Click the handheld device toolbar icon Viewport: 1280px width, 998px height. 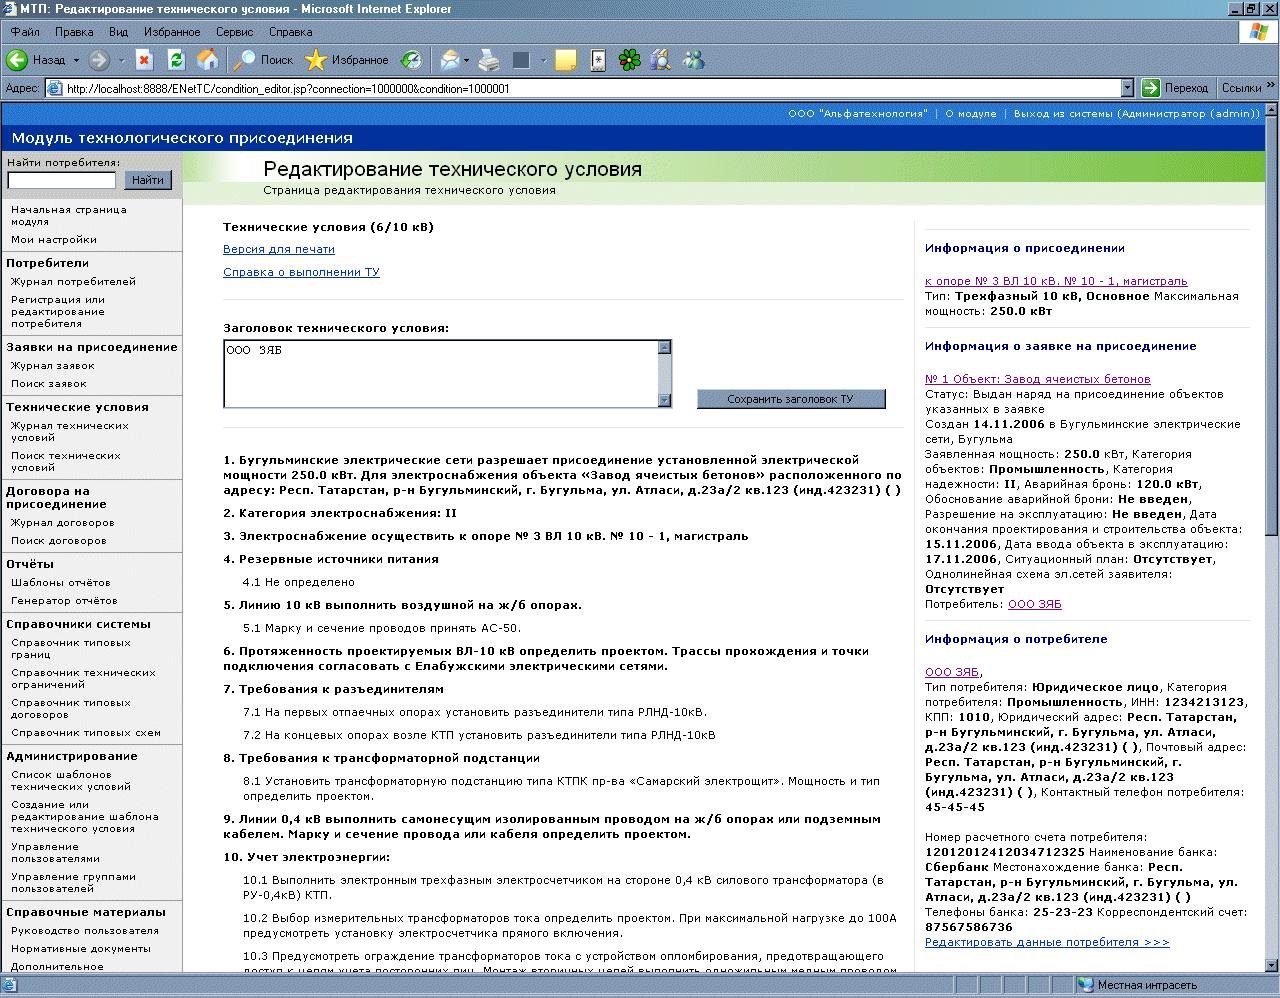pyautogui.click(x=598, y=60)
